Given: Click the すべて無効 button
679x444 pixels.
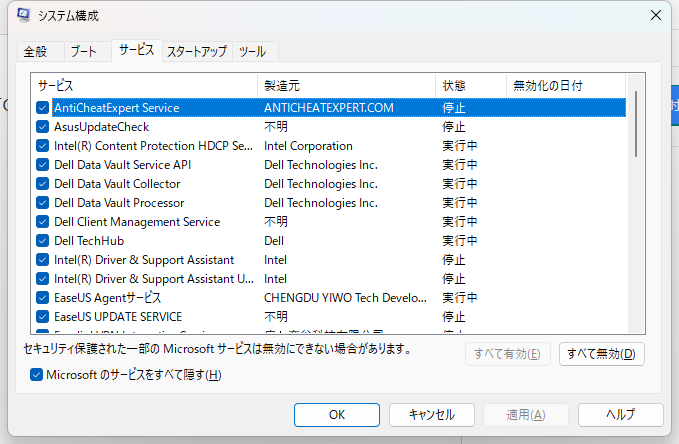Looking at the screenshot, I should [600, 353].
